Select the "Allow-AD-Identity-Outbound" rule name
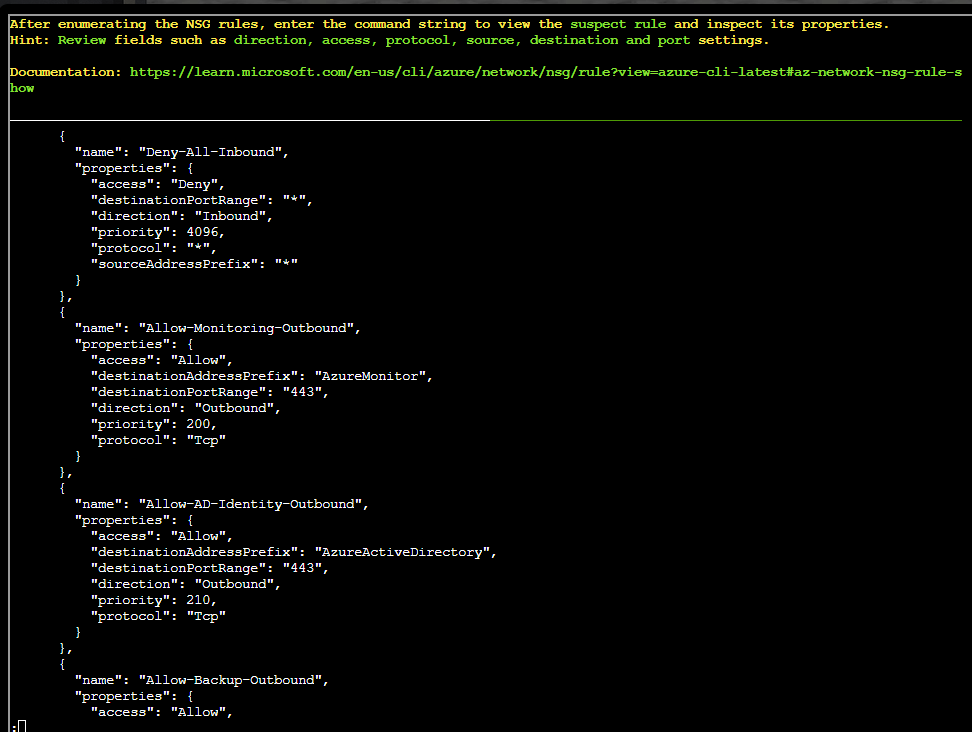Screen dimensions: 972x732 [x=250, y=504]
